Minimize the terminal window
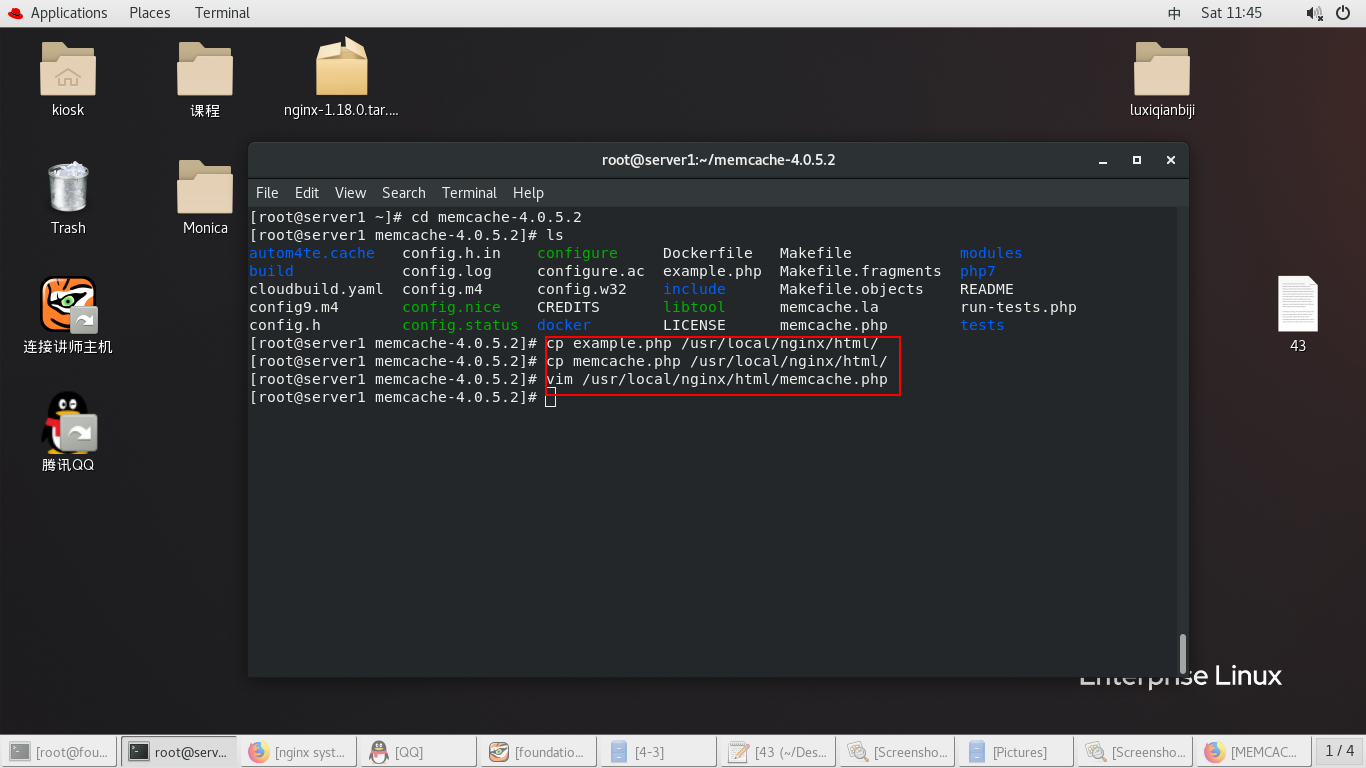Viewport: 1366px width, 768px height. point(1103,160)
